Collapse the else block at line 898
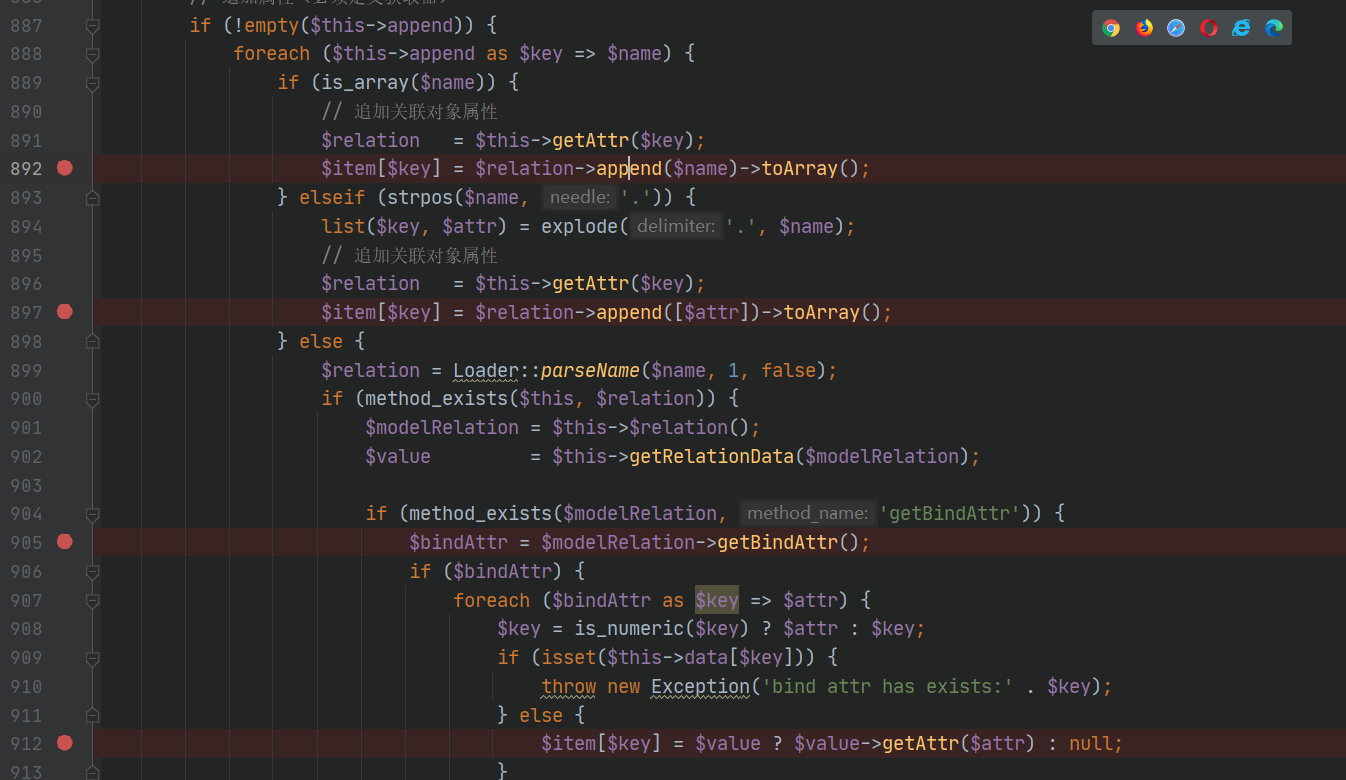Screen dimensions: 1346x780 93,342
